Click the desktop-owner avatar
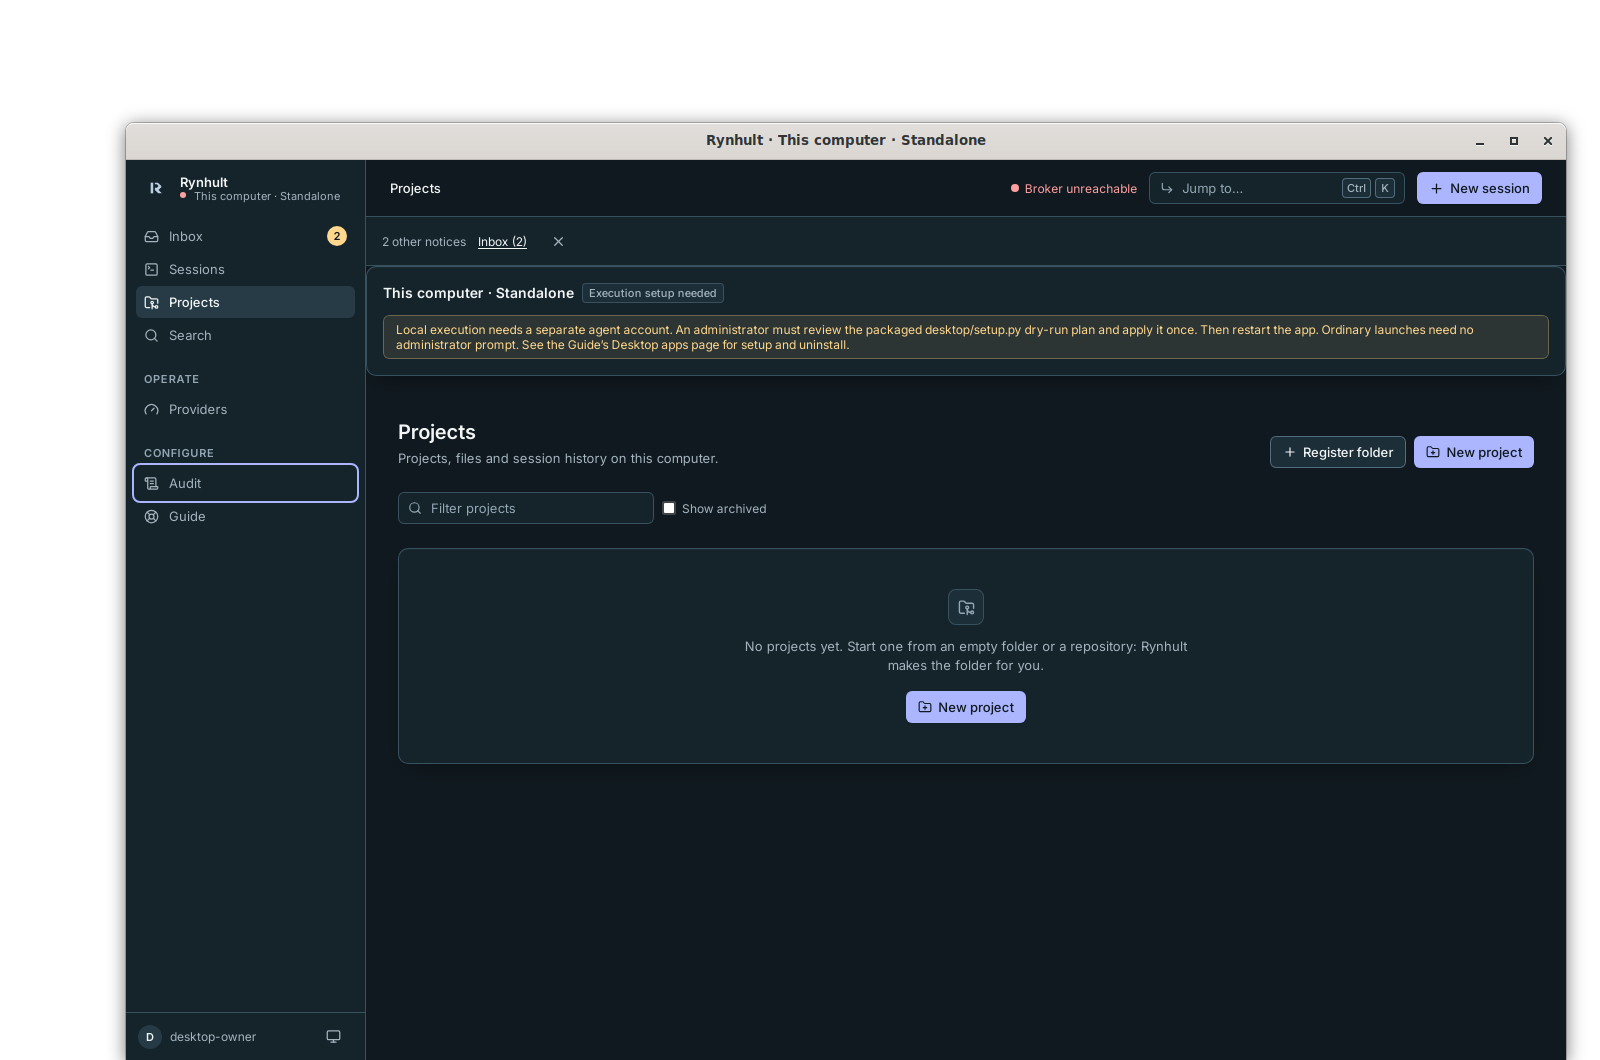 150,1037
